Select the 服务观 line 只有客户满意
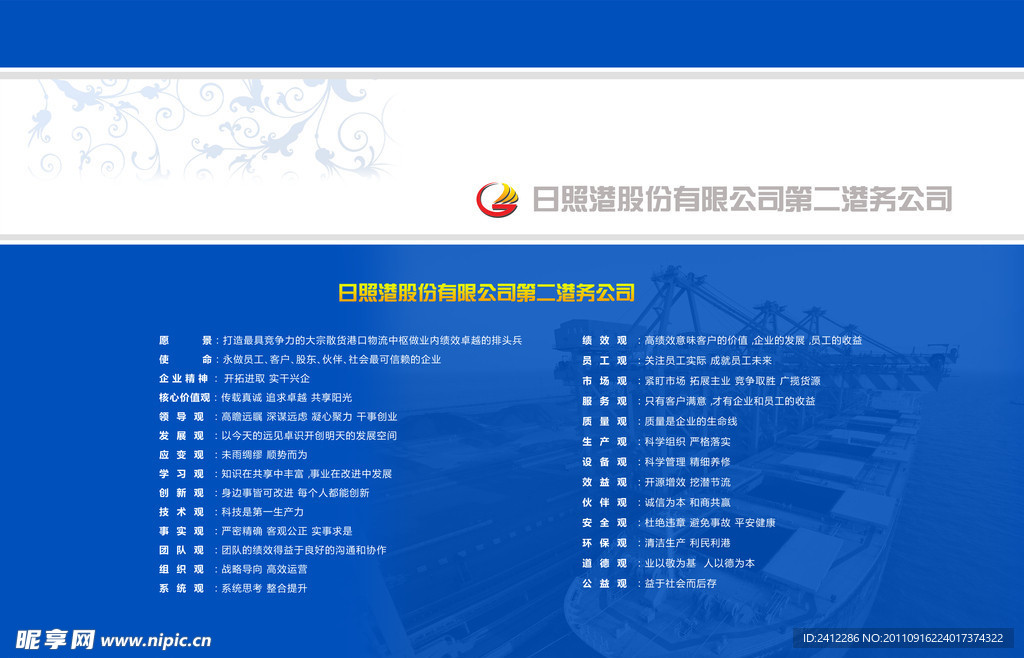The height and width of the screenshot is (658, 1024). [699, 401]
